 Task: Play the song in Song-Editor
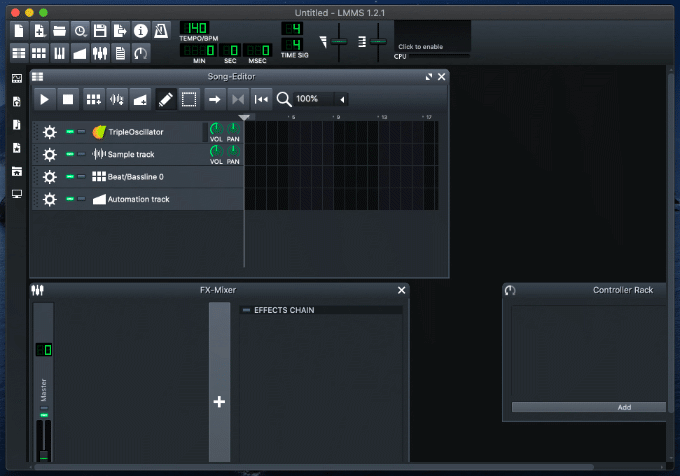click(44, 100)
